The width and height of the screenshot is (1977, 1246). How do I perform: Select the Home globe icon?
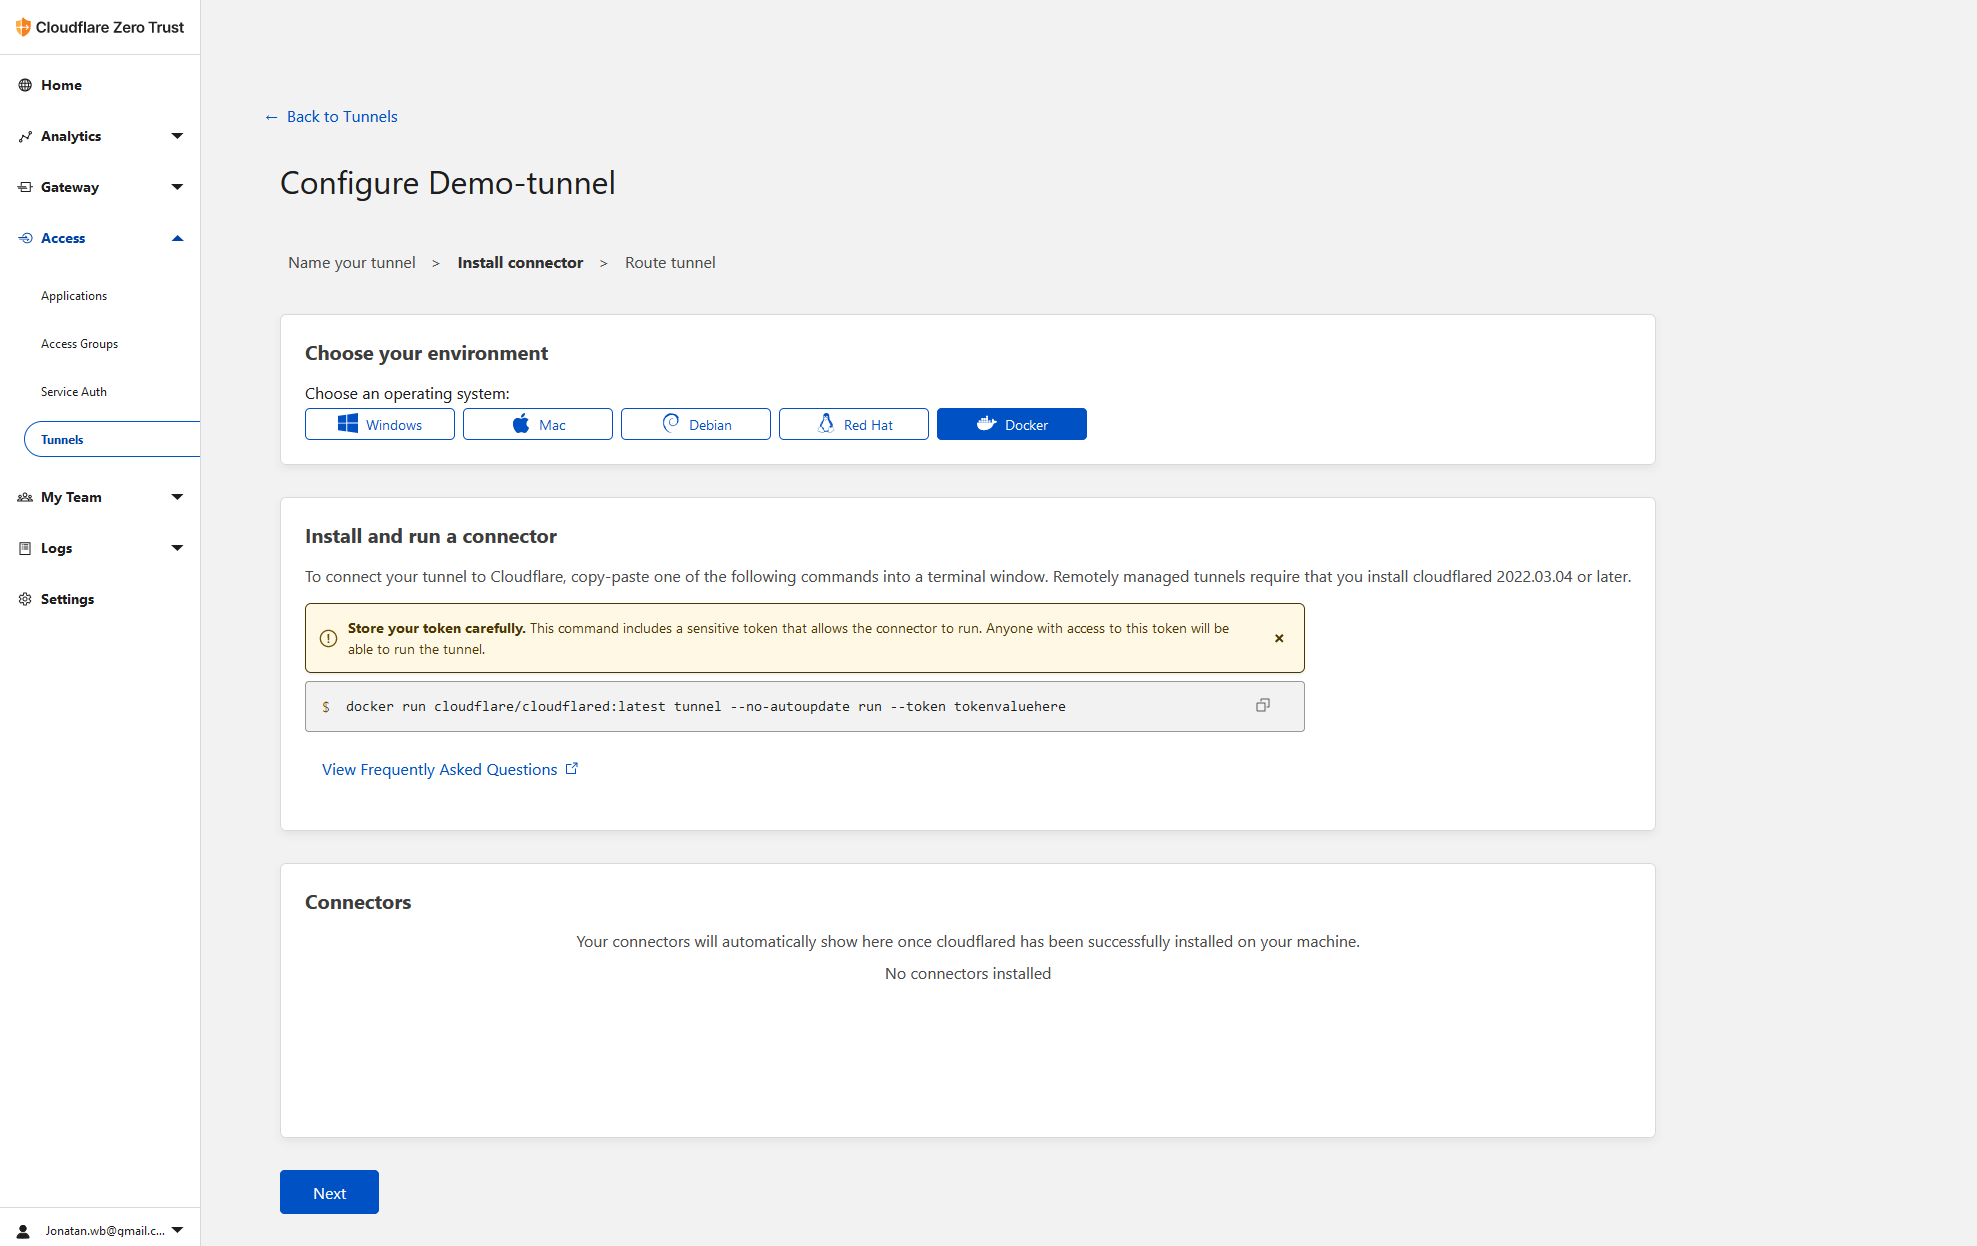(25, 85)
